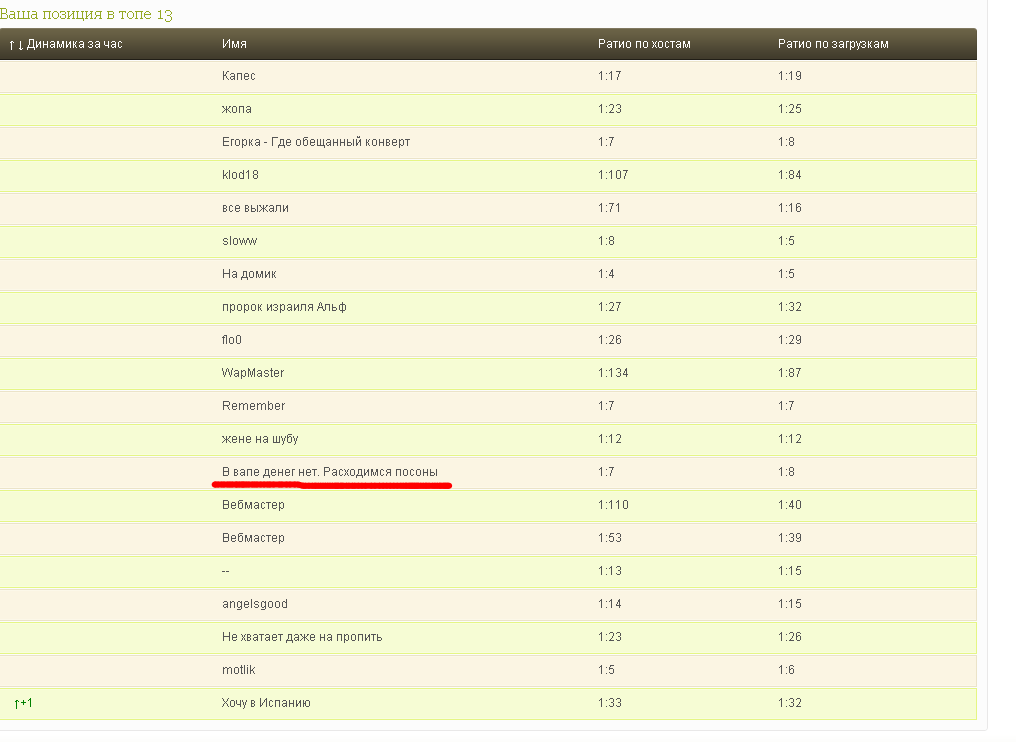Click host ratio 1:33
1016x742 pixels.
[609, 704]
